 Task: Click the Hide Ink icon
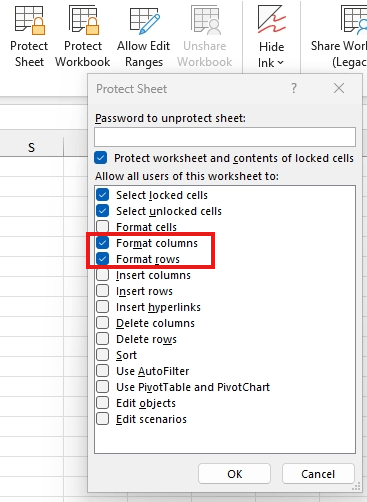[x=272, y=19]
